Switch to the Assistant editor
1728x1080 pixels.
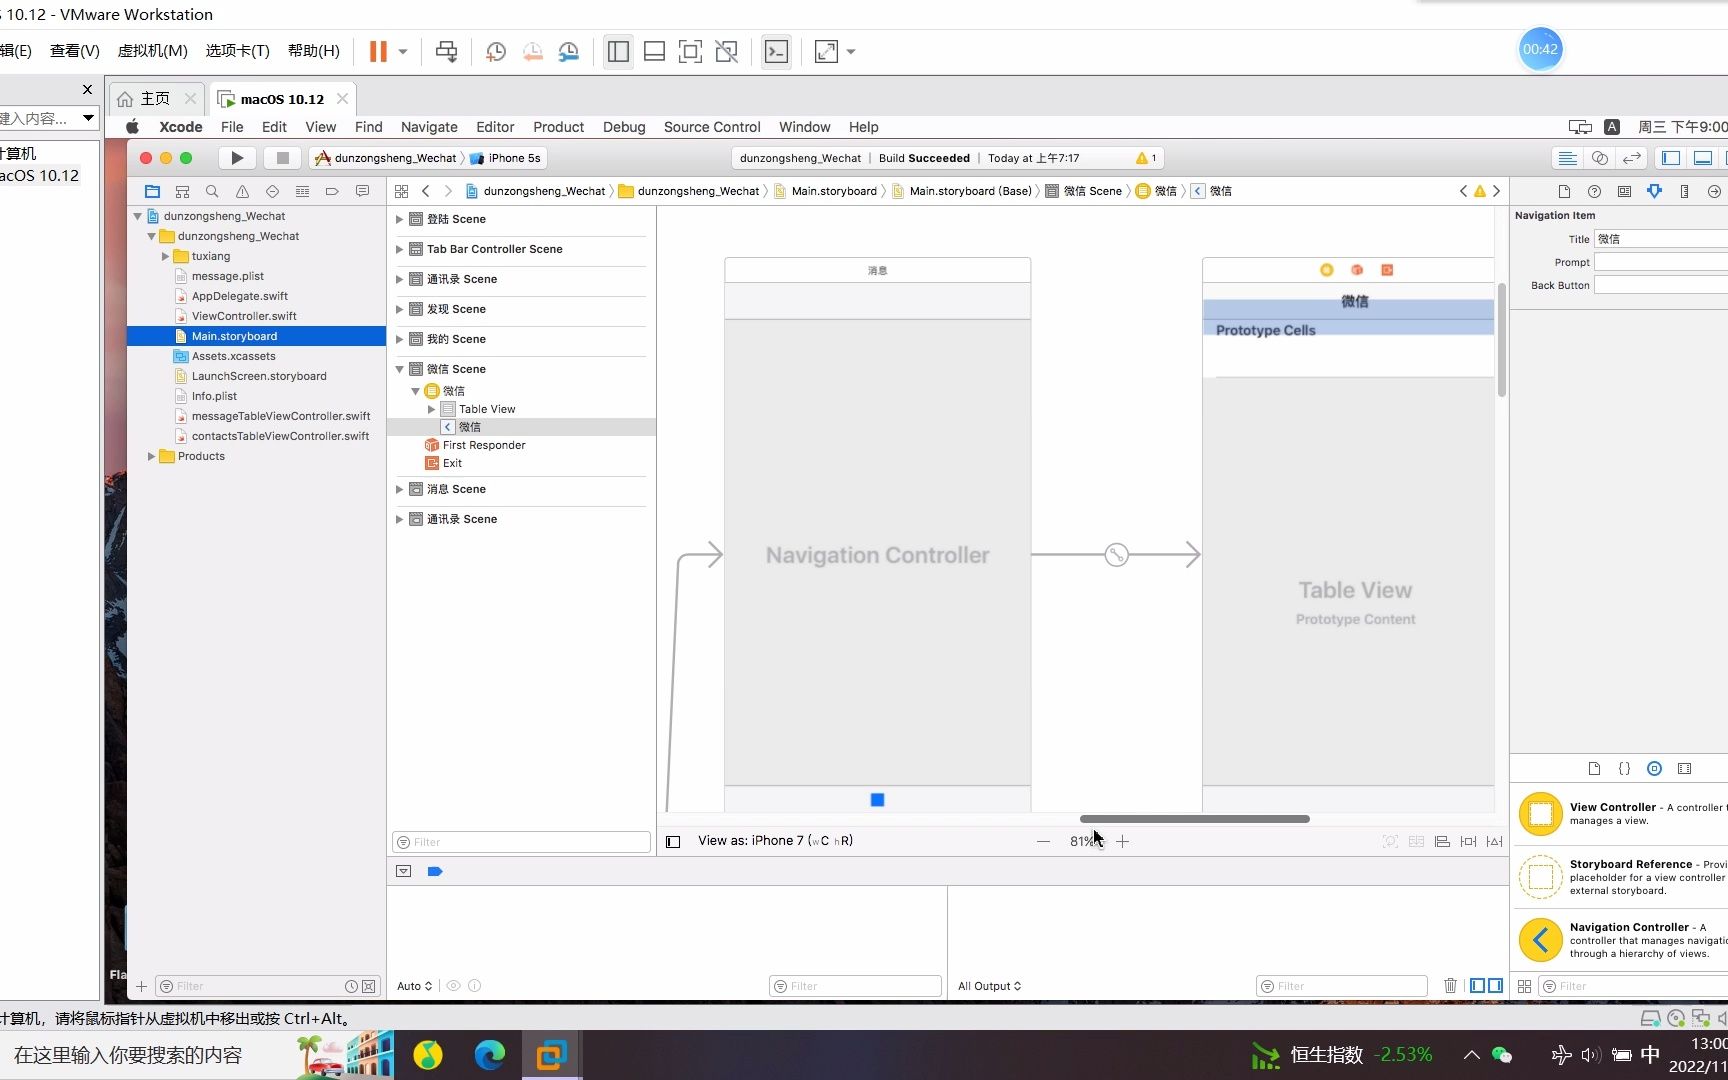tap(1599, 158)
